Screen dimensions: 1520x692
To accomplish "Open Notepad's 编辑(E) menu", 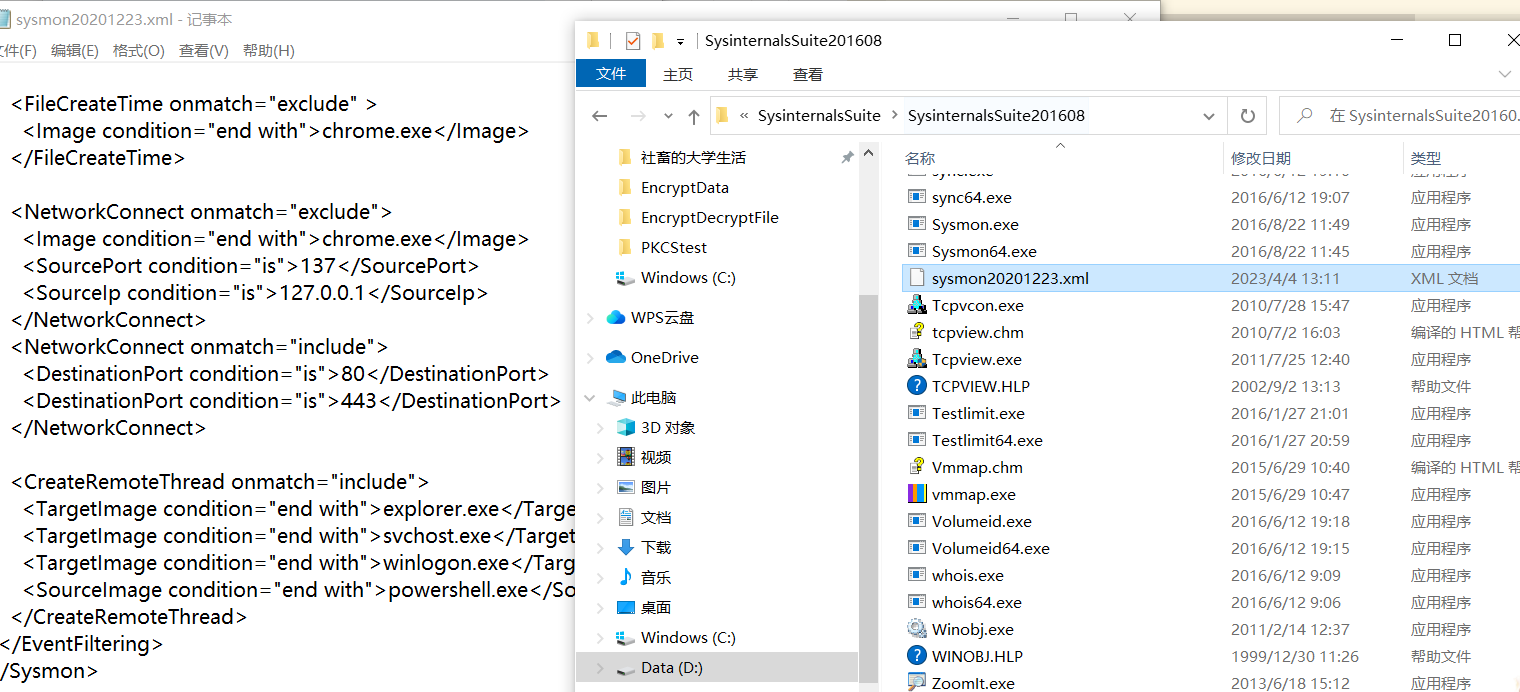I will tap(75, 50).
